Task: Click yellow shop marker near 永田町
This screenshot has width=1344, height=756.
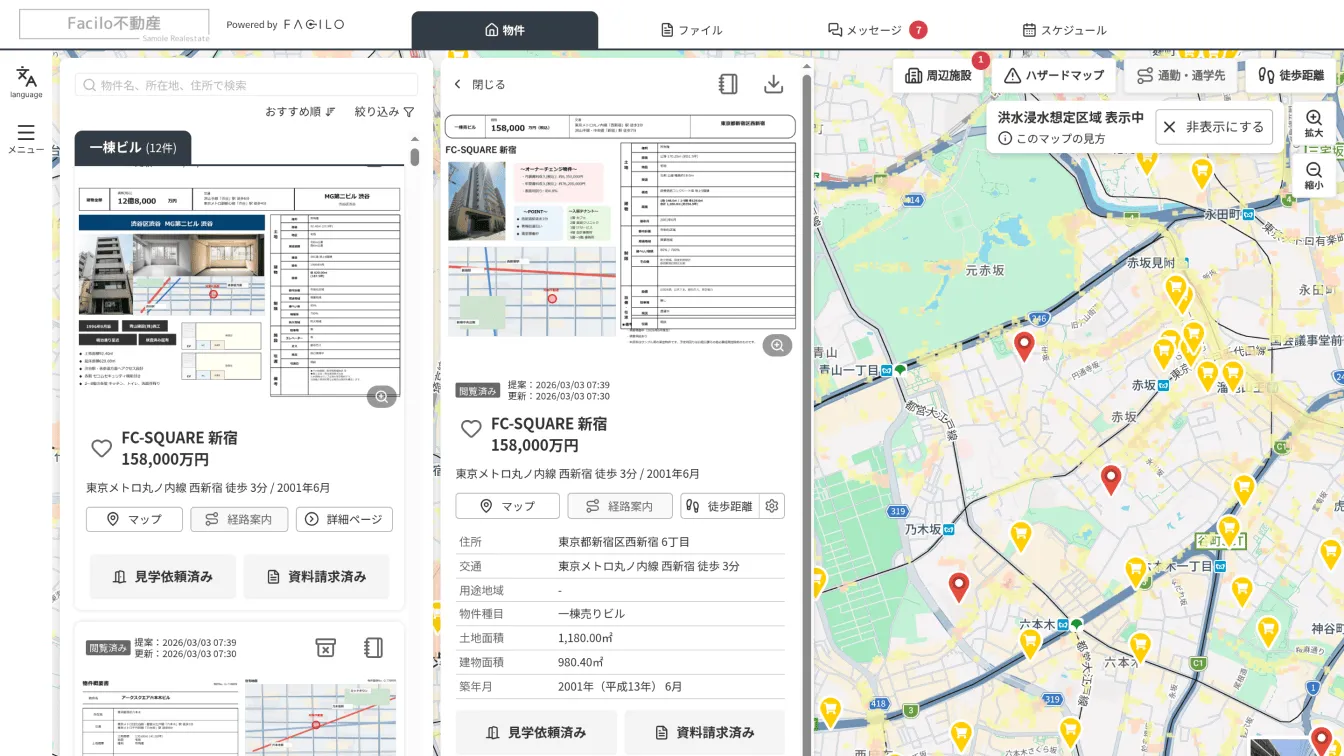Action: 1201,173
